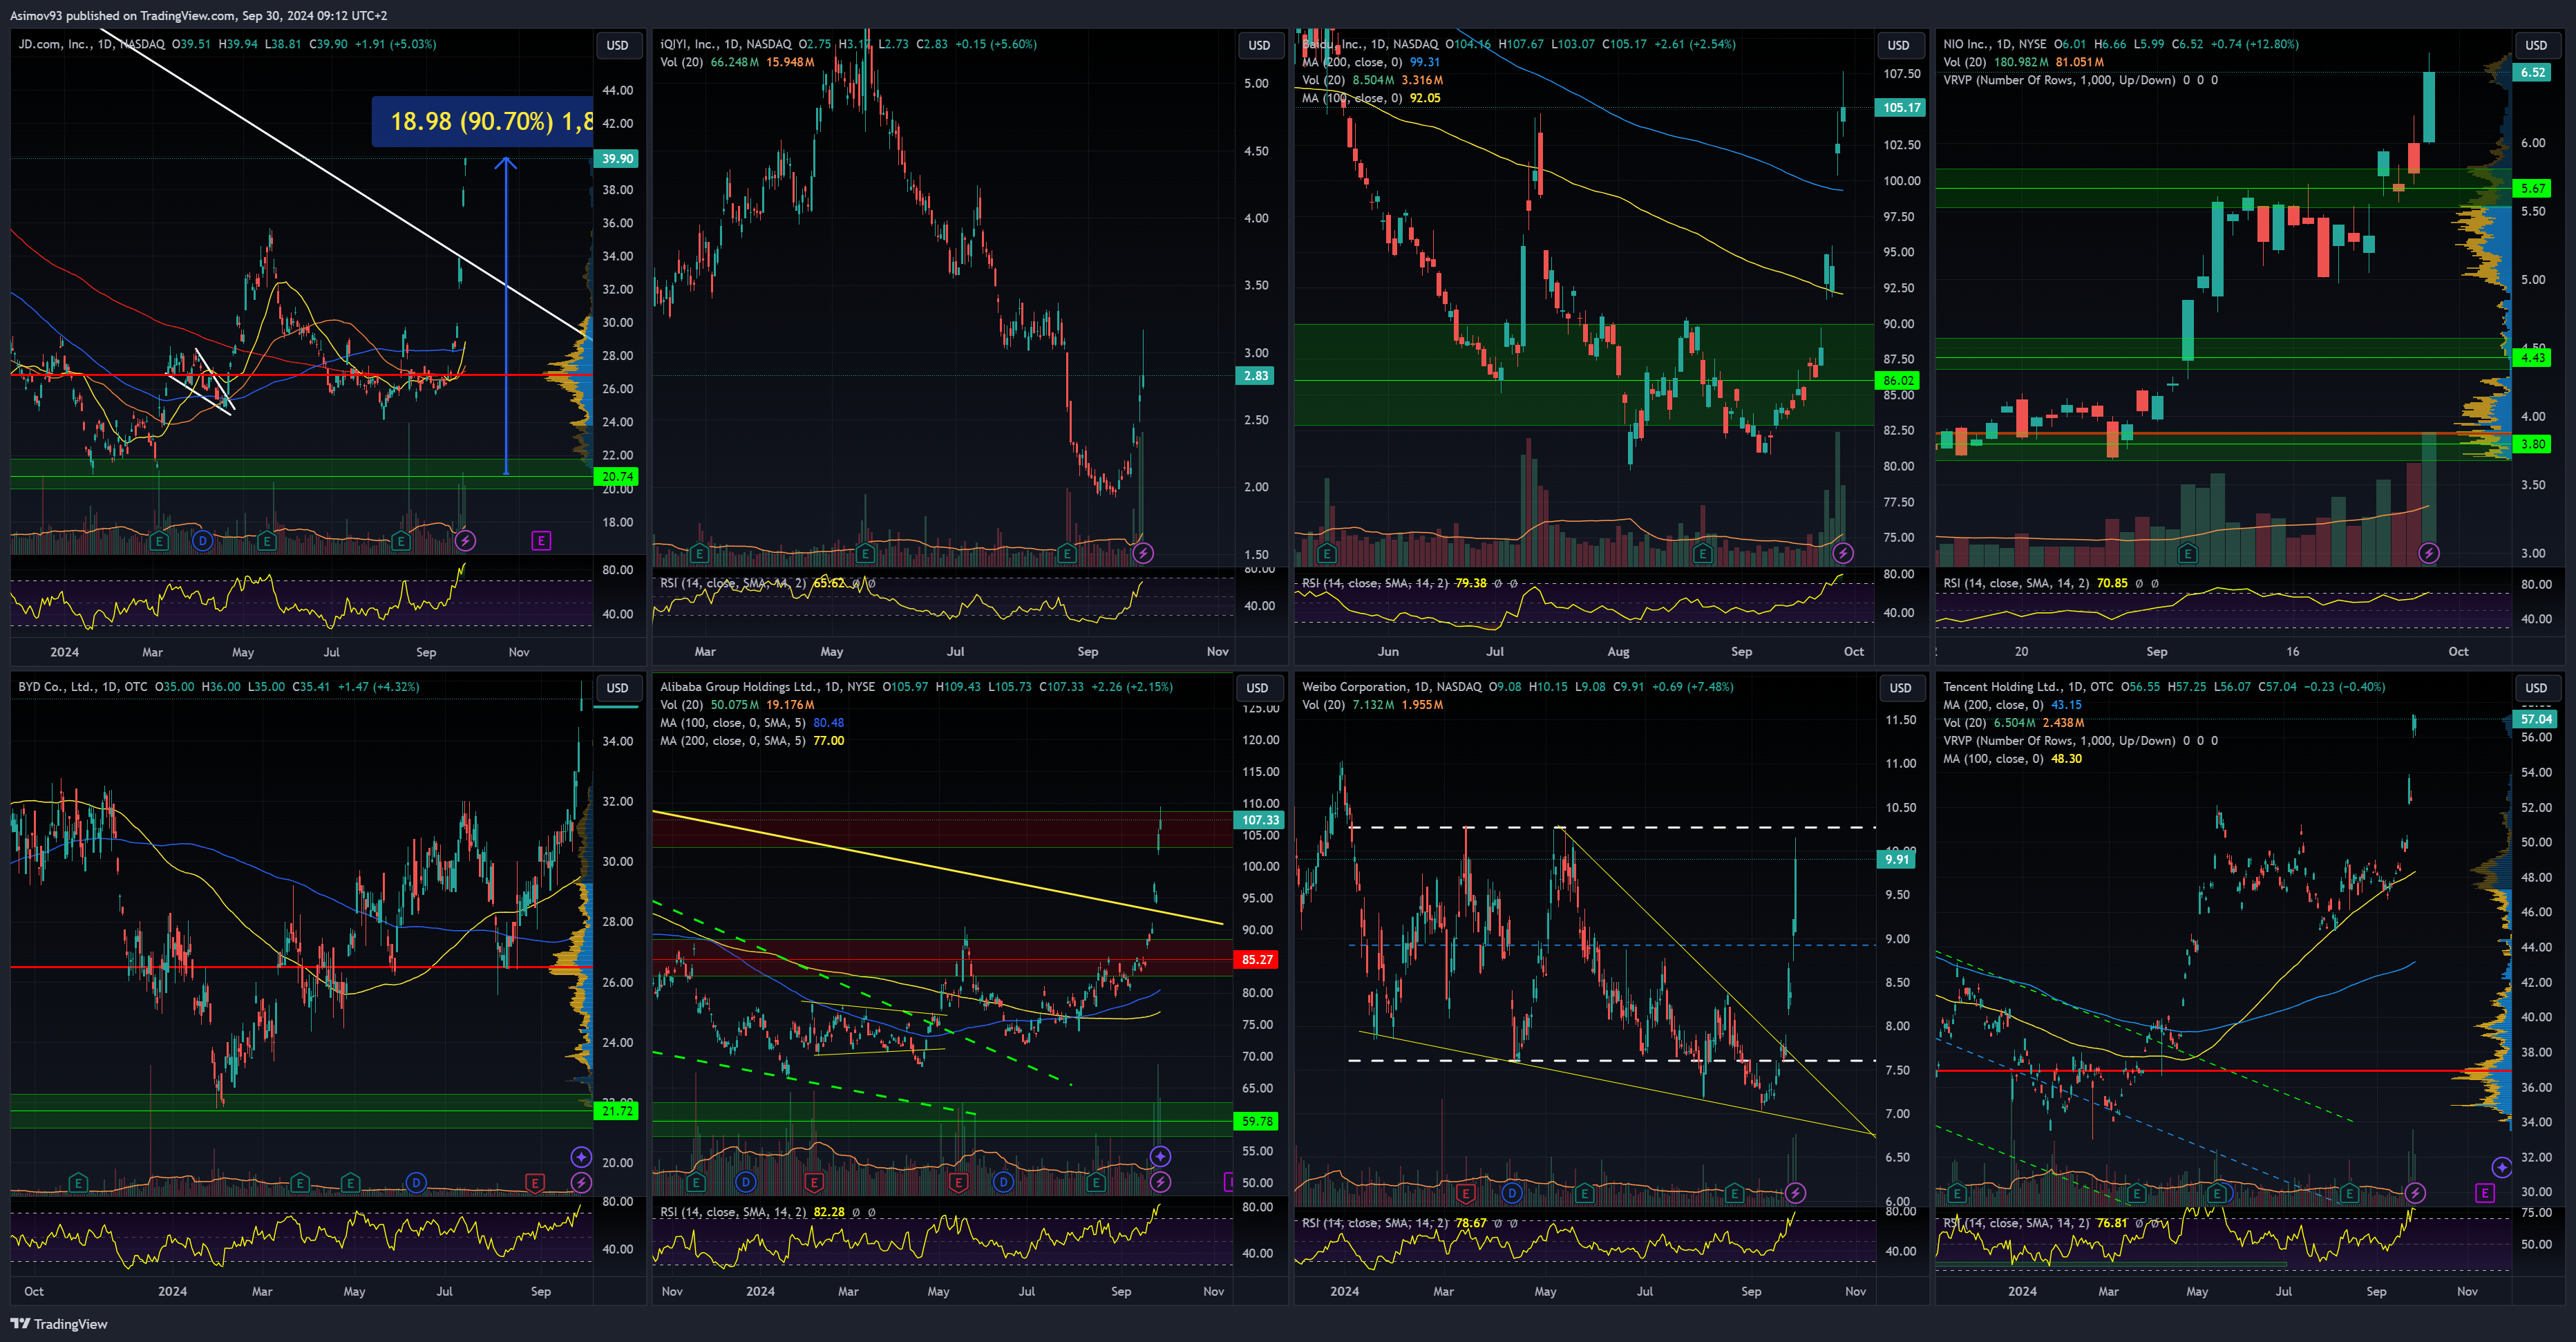Select 107.33 price label on Alibaba axis

click(1260, 820)
